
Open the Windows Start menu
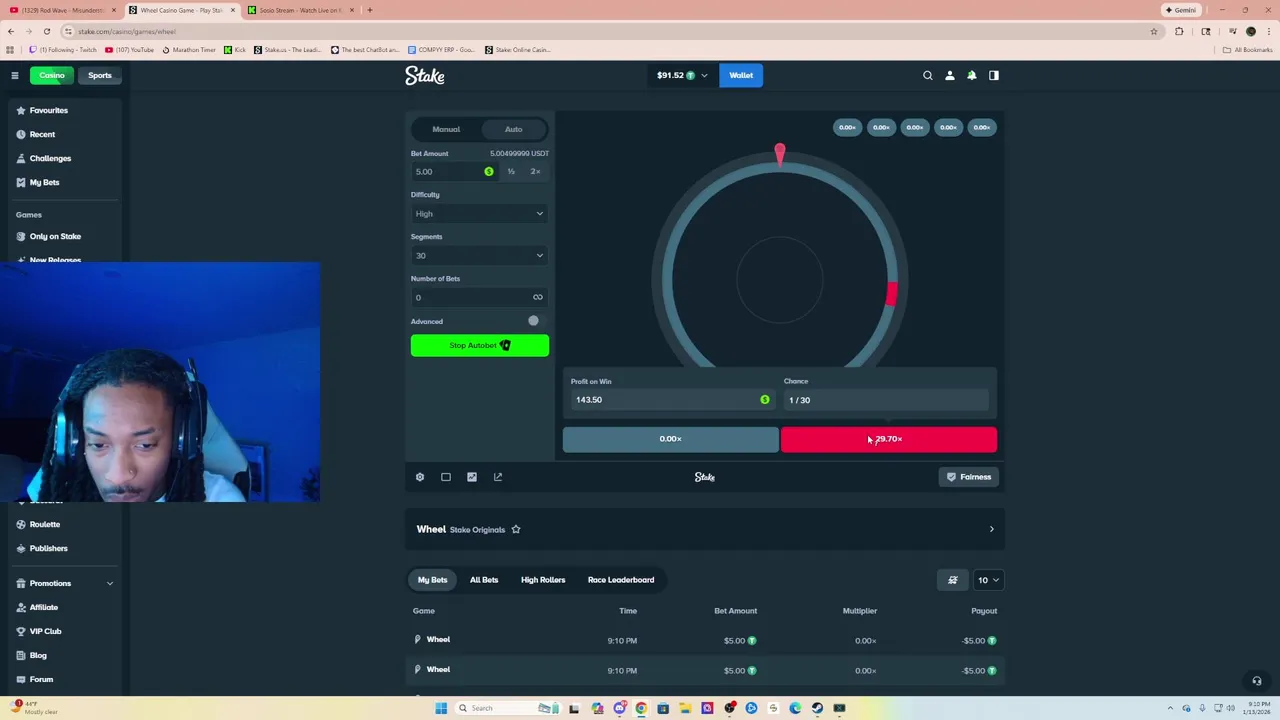coord(441,708)
